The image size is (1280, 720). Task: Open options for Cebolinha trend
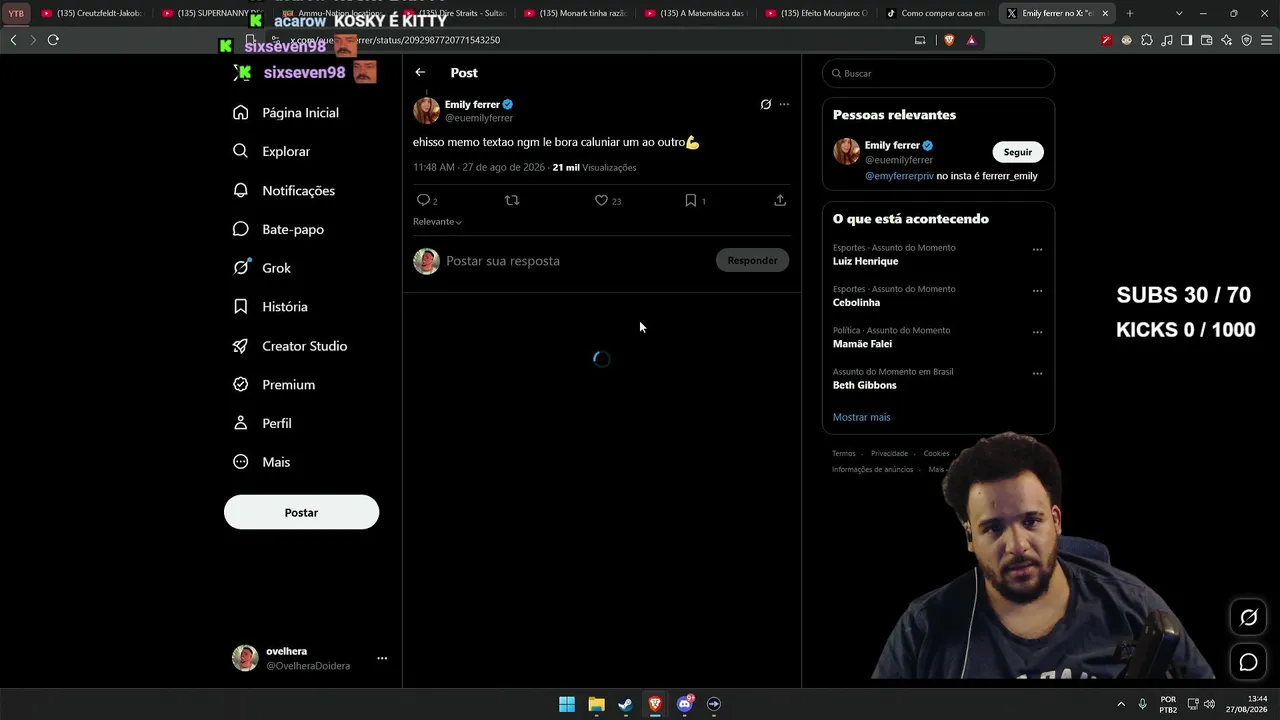[x=1037, y=291]
